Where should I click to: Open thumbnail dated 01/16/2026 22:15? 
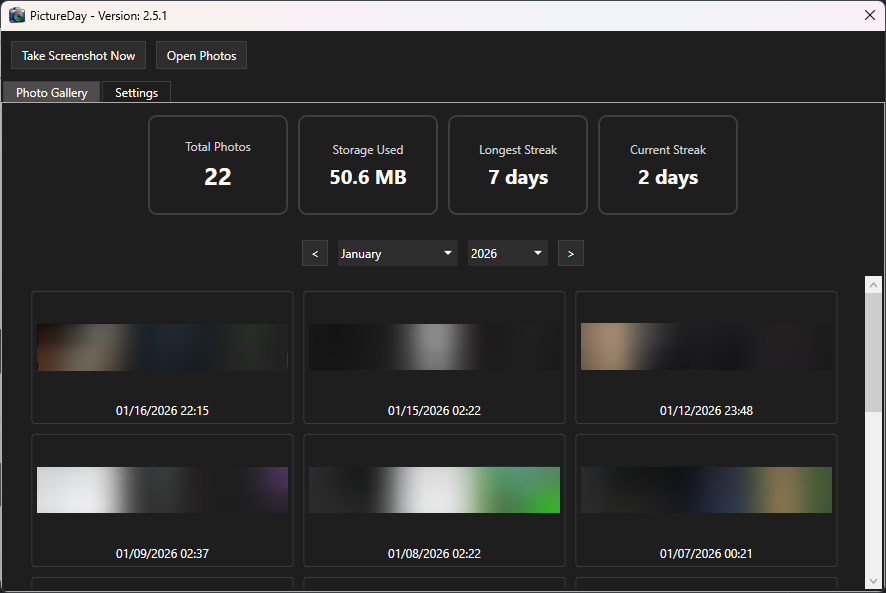[x=162, y=347]
